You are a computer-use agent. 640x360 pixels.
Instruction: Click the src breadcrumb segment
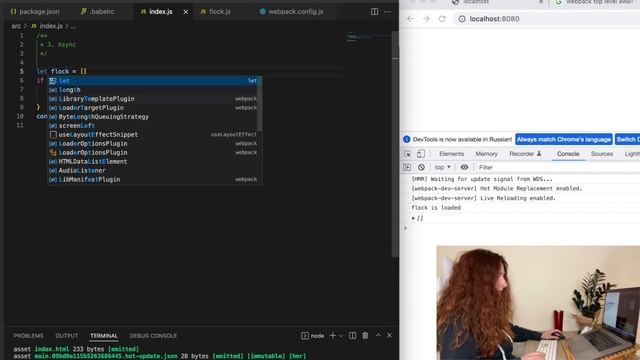(x=16, y=26)
